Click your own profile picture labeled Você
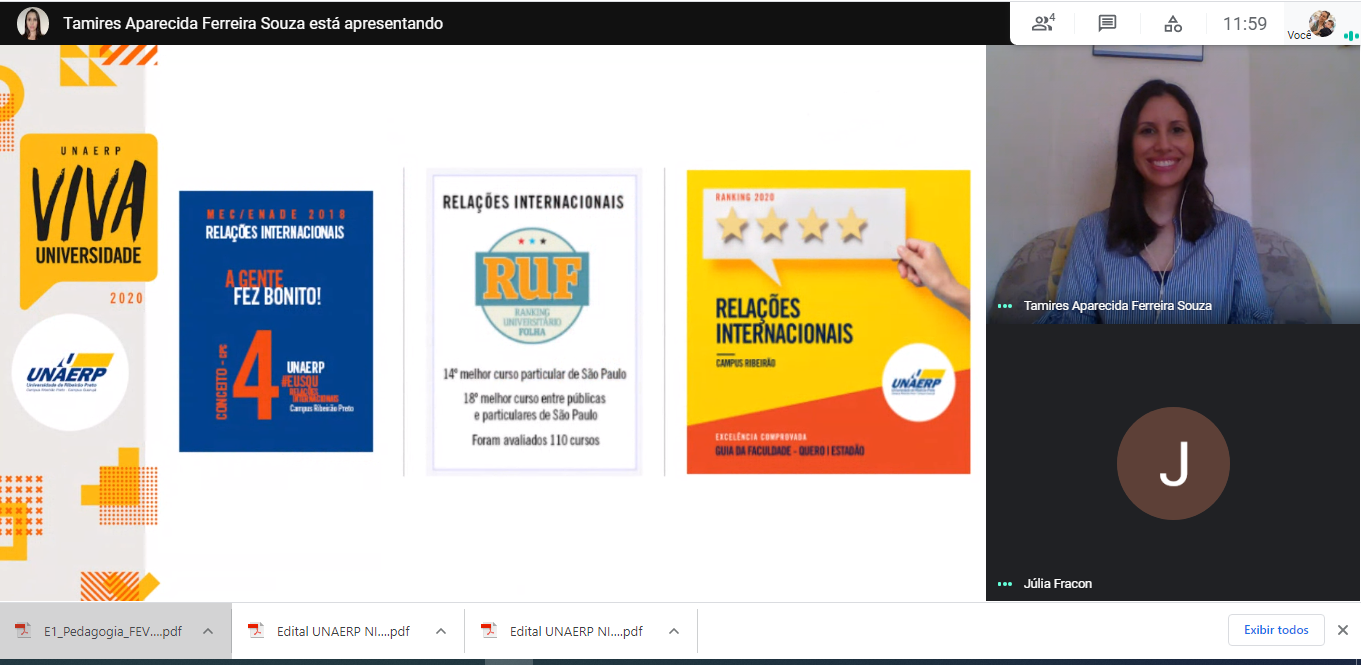This screenshot has width=1361, height=665. click(1321, 22)
